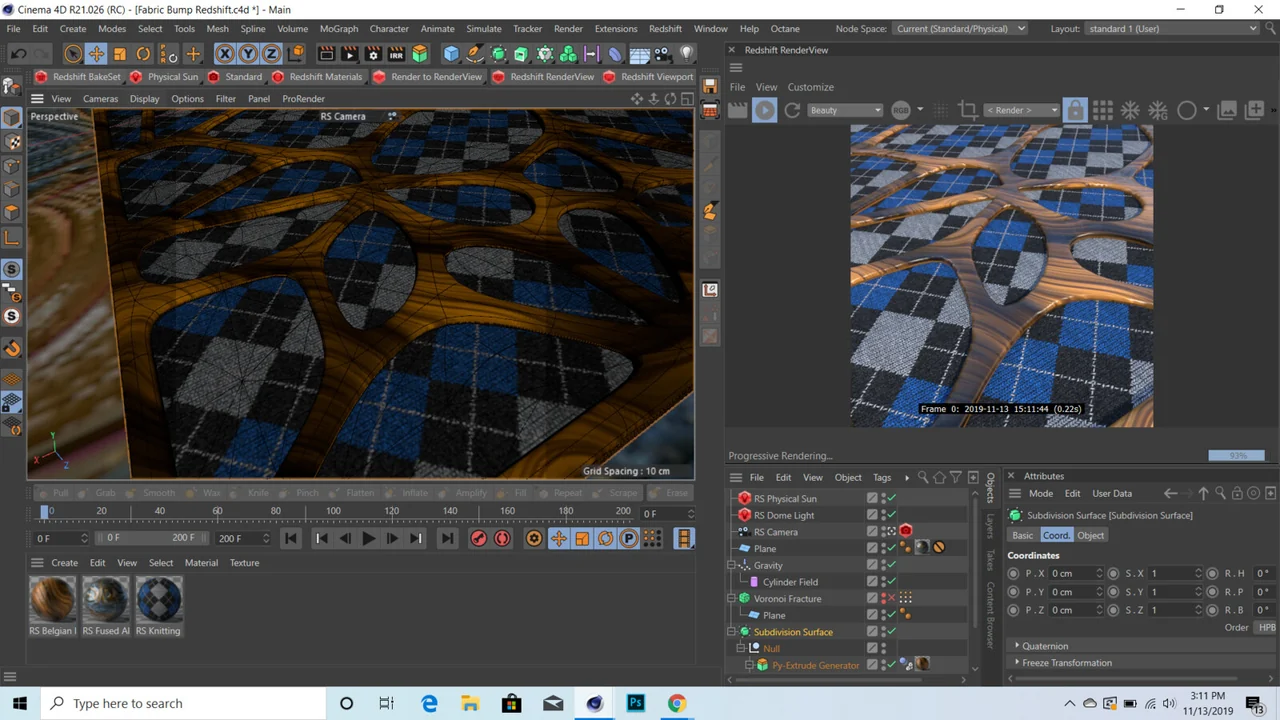Jump to end of animation
Screen dimensions: 1280x720
click(447, 539)
